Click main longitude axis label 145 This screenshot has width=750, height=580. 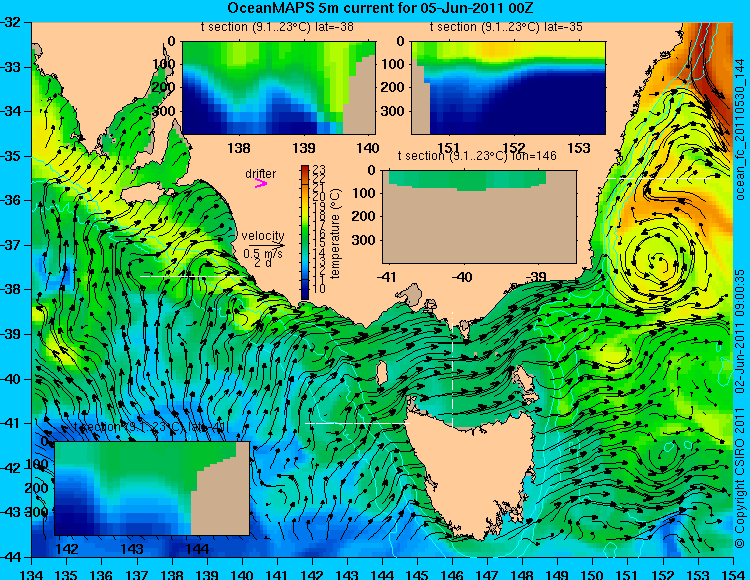[x=417, y=574]
